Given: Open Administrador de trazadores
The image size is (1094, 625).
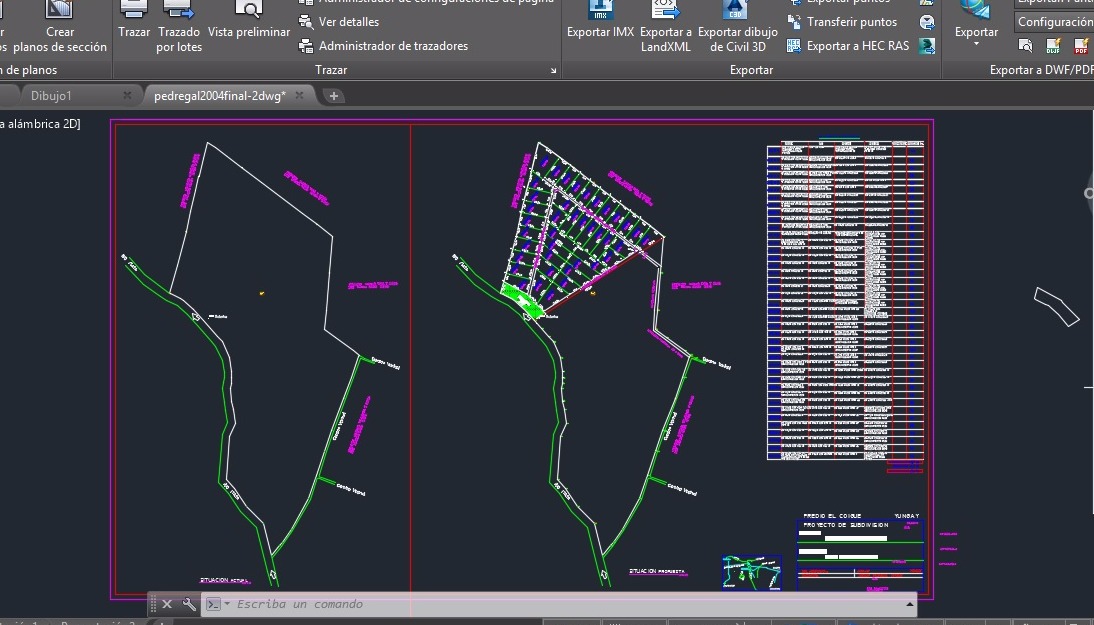Looking at the screenshot, I should coord(393,46).
